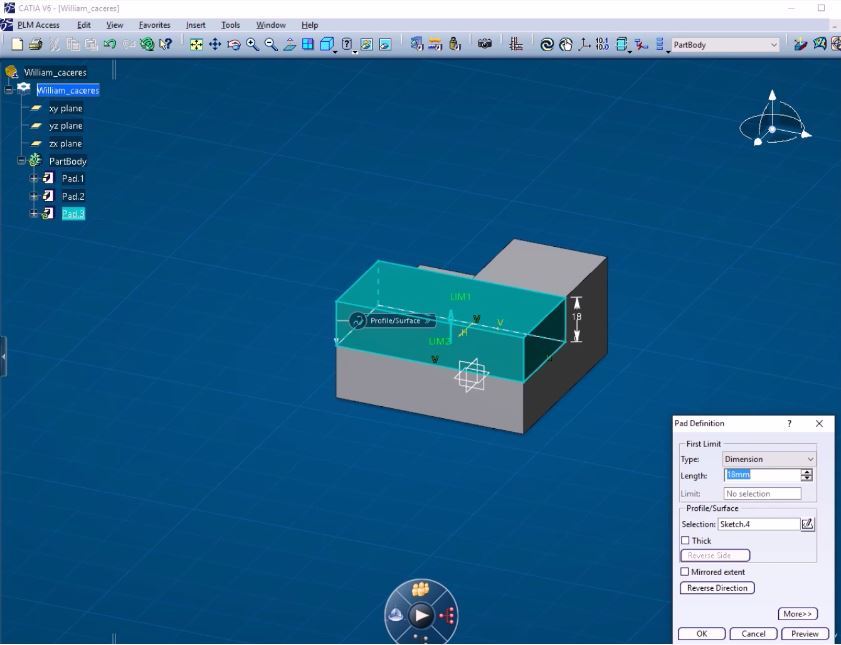
Task: Click the Zoom Out magnifier icon
Action: tap(271, 45)
